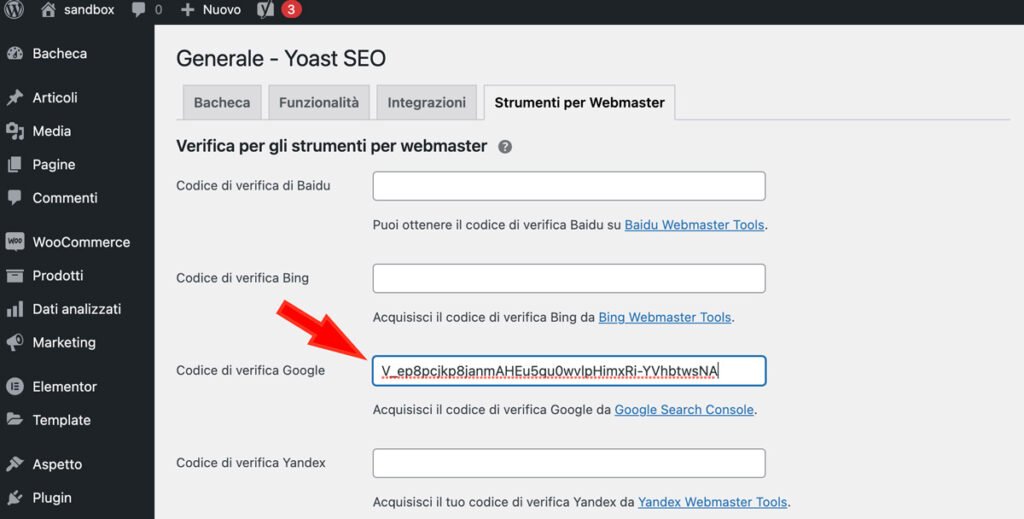
Task: Click the red 3 notifications badge
Action: pos(291,10)
